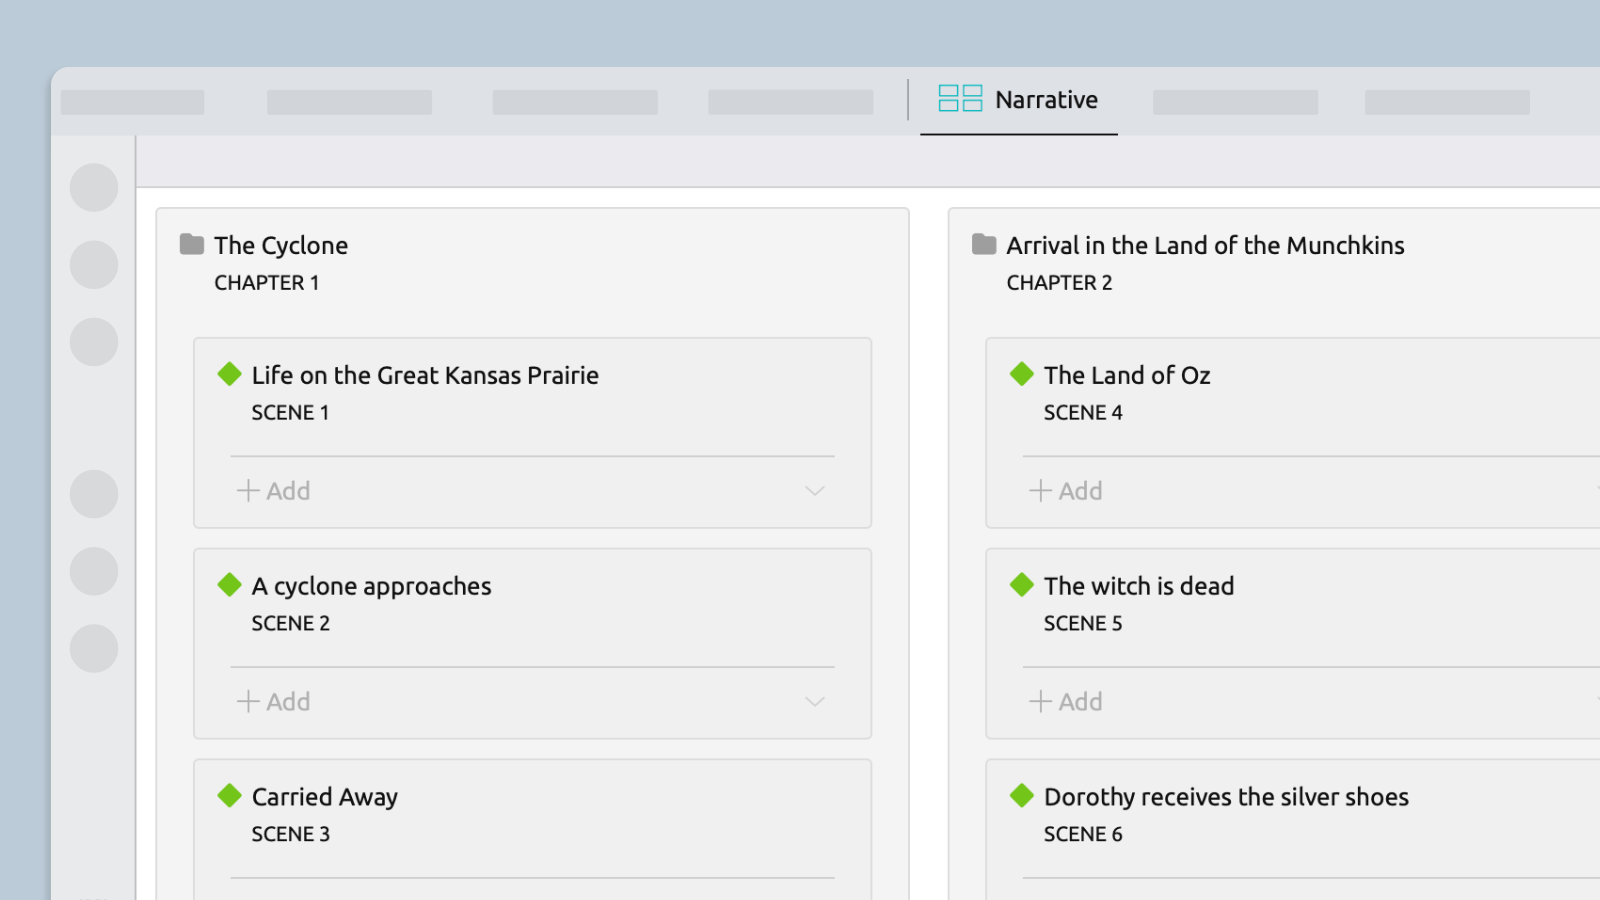Select the green diamond for A cyclone approaches
The height and width of the screenshot is (900, 1600).
coord(230,585)
